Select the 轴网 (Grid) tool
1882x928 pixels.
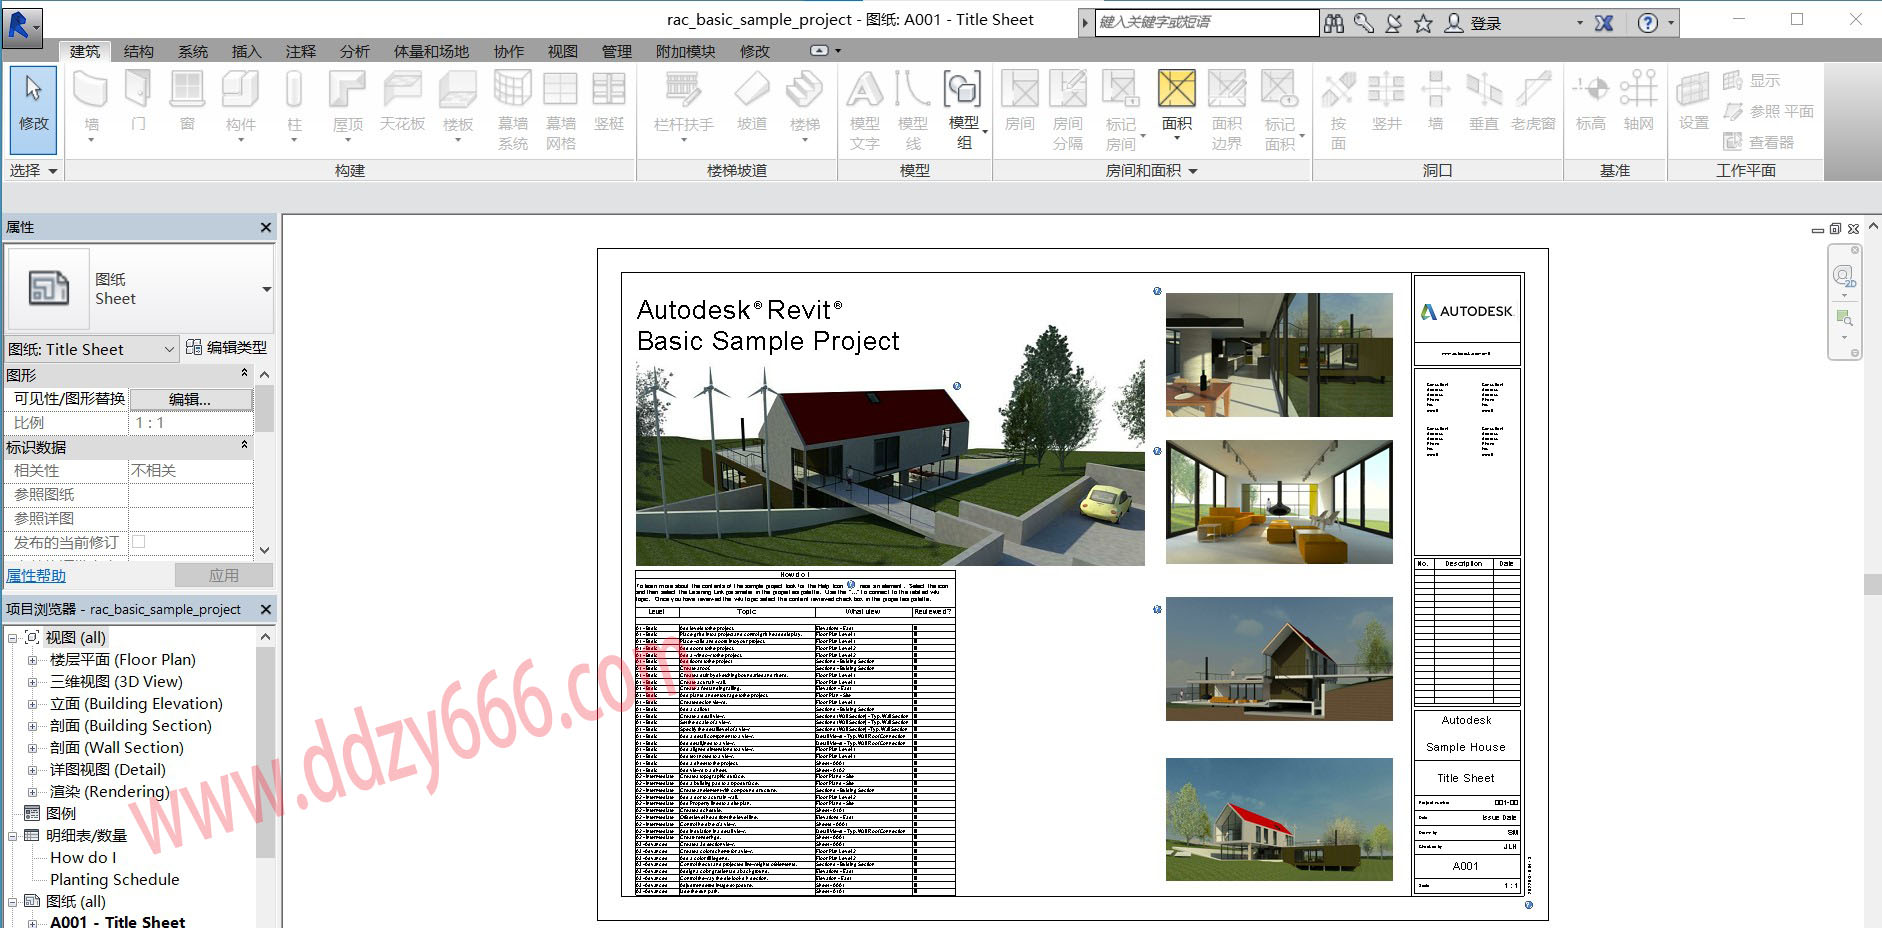(x=1638, y=101)
